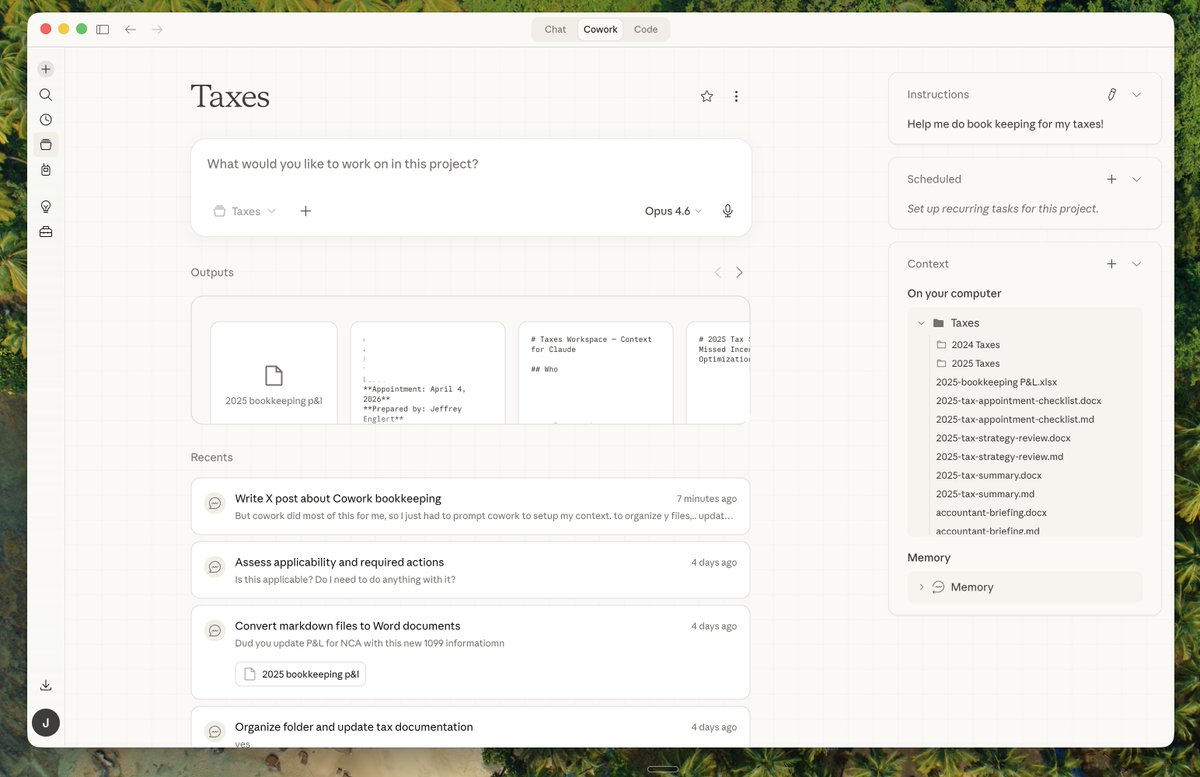
Task: Add attachment with the plus next to Taxes
Action: [306, 211]
